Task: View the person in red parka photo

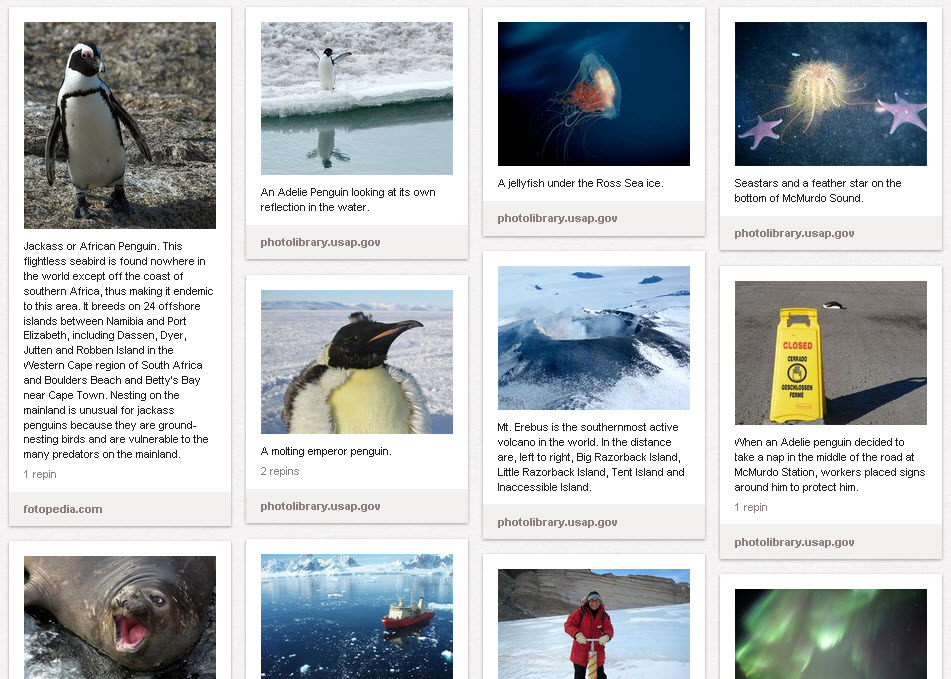Action: 594,624
